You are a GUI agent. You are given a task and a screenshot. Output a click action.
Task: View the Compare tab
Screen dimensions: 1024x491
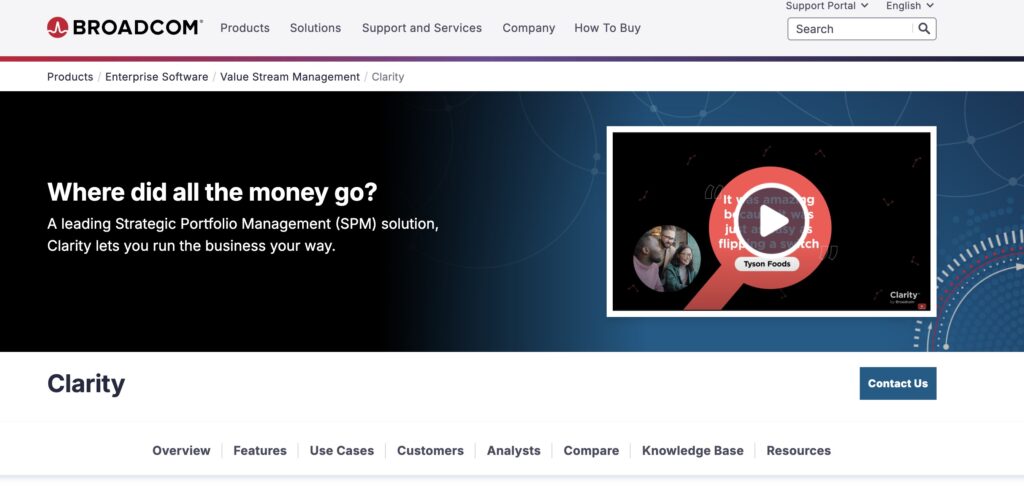(591, 451)
